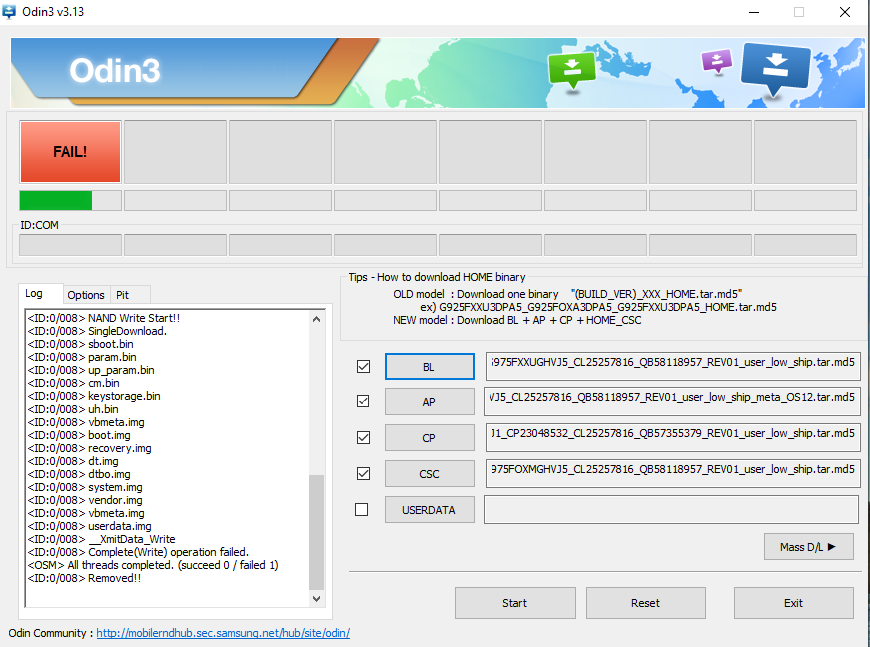The width and height of the screenshot is (870, 647).
Task: Click the Start button
Action: [x=515, y=603]
